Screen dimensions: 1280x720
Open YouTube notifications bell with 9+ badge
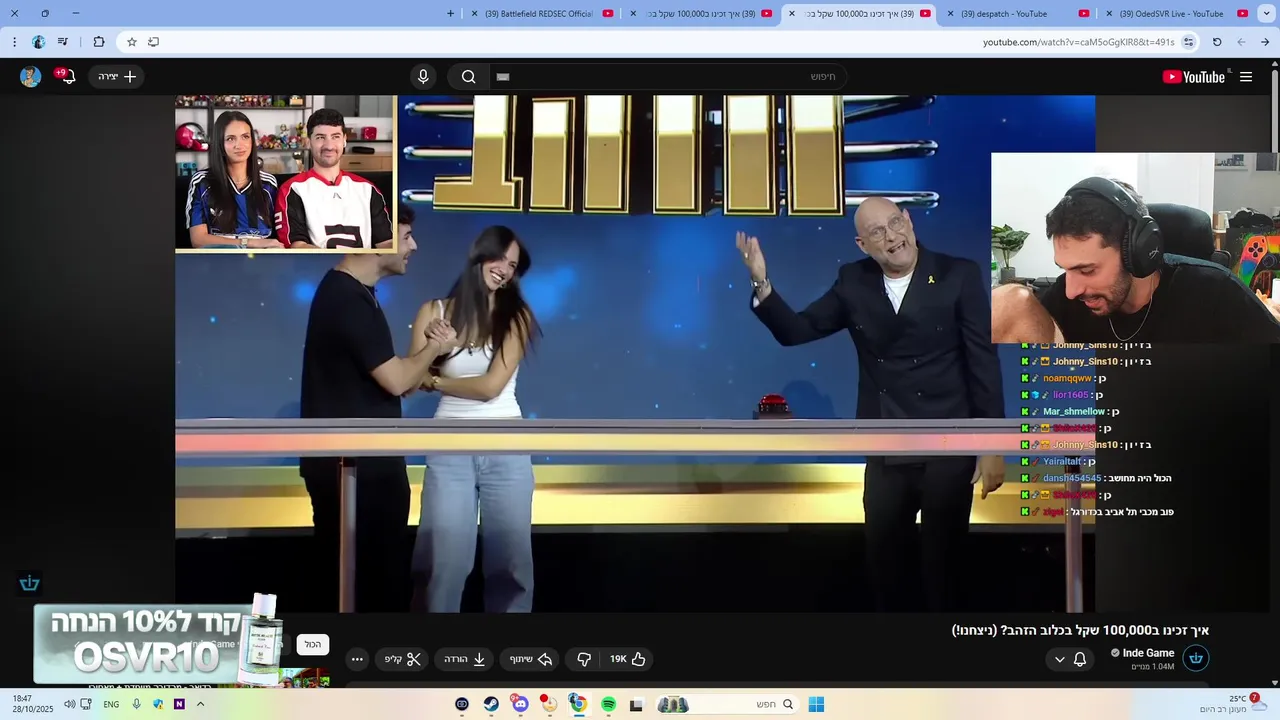pos(68,76)
